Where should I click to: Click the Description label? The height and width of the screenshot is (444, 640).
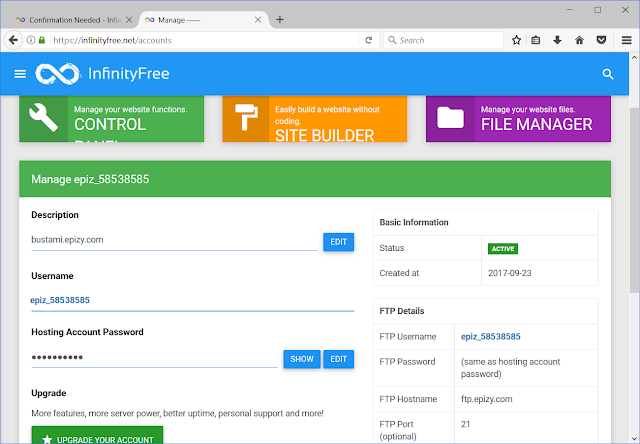coord(55,215)
